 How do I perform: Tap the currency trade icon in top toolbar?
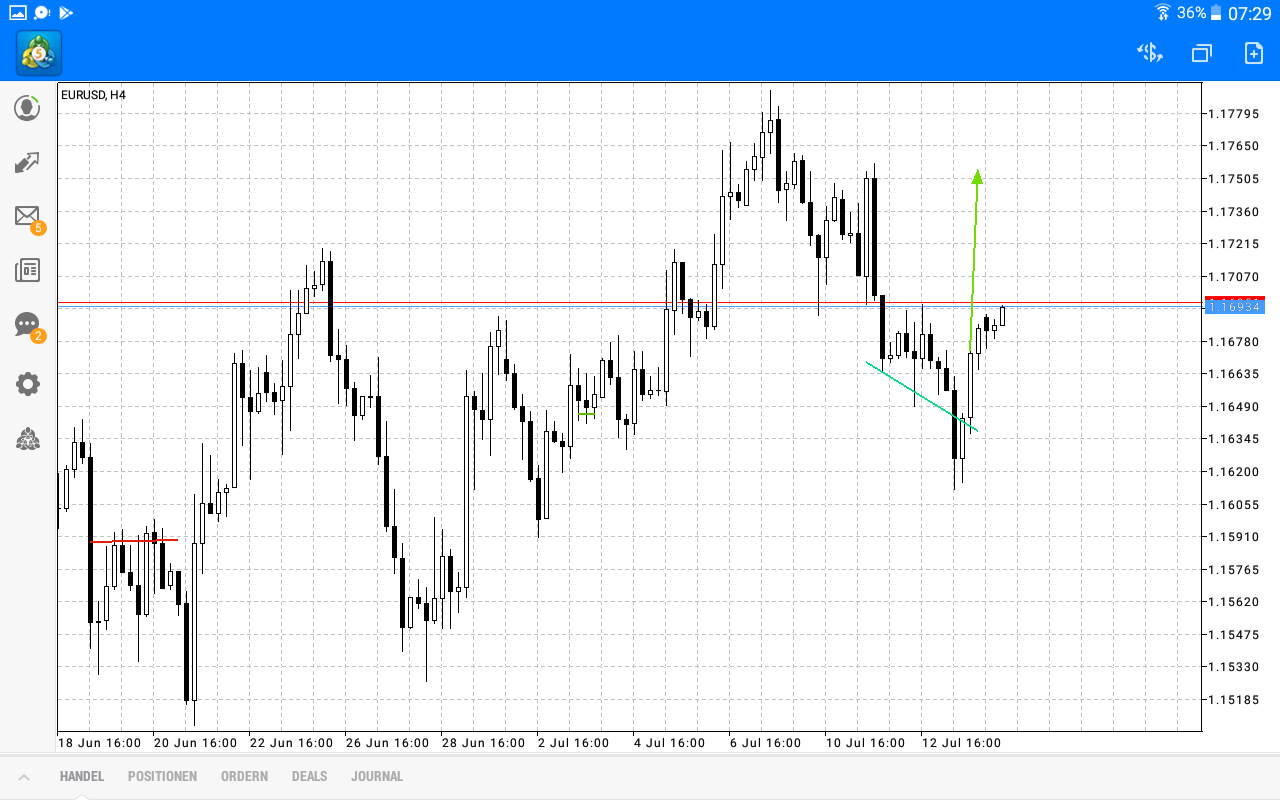1149,52
